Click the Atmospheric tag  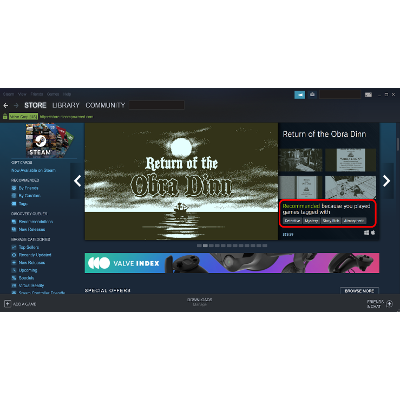coord(354,221)
